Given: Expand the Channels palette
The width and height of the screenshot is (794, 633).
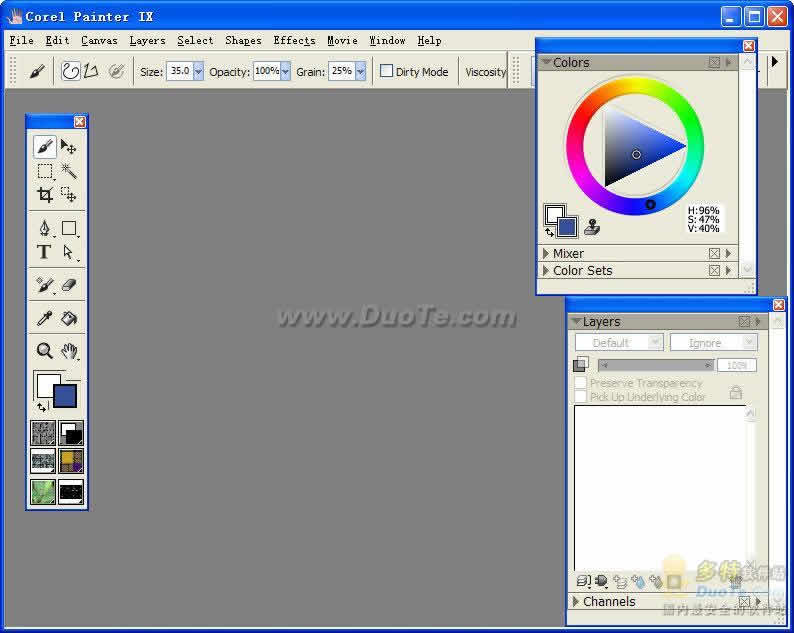Looking at the screenshot, I should pos(575,602).
